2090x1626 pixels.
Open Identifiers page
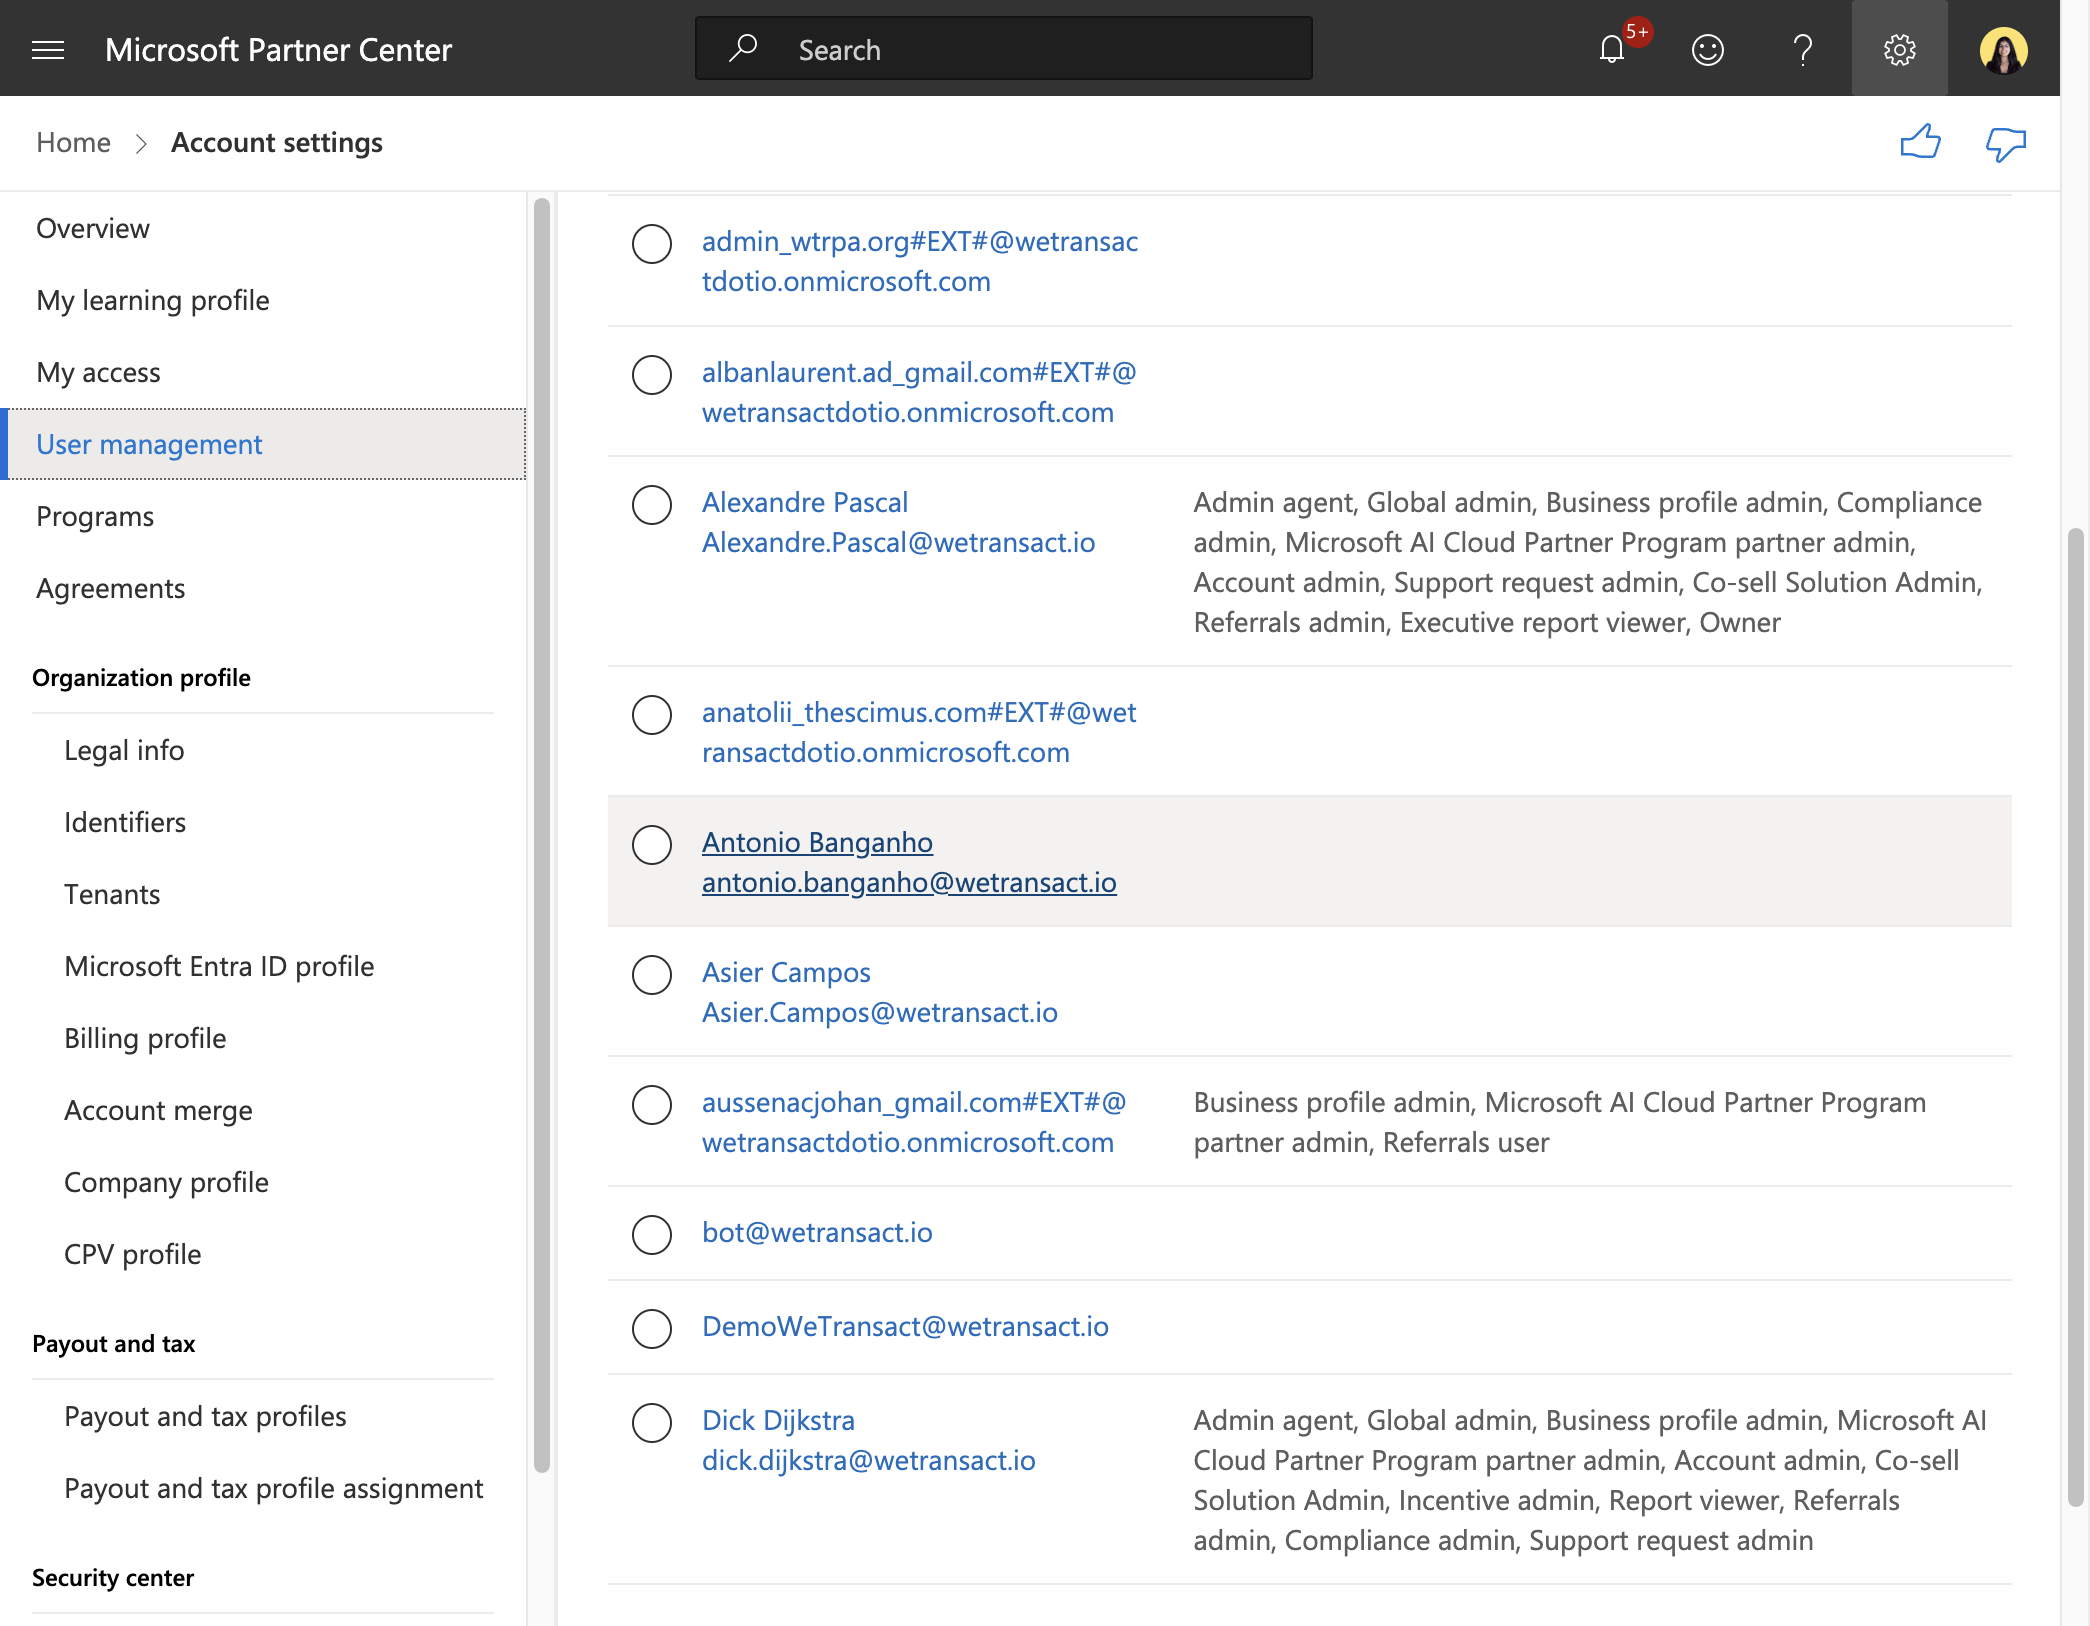point(125,822)
